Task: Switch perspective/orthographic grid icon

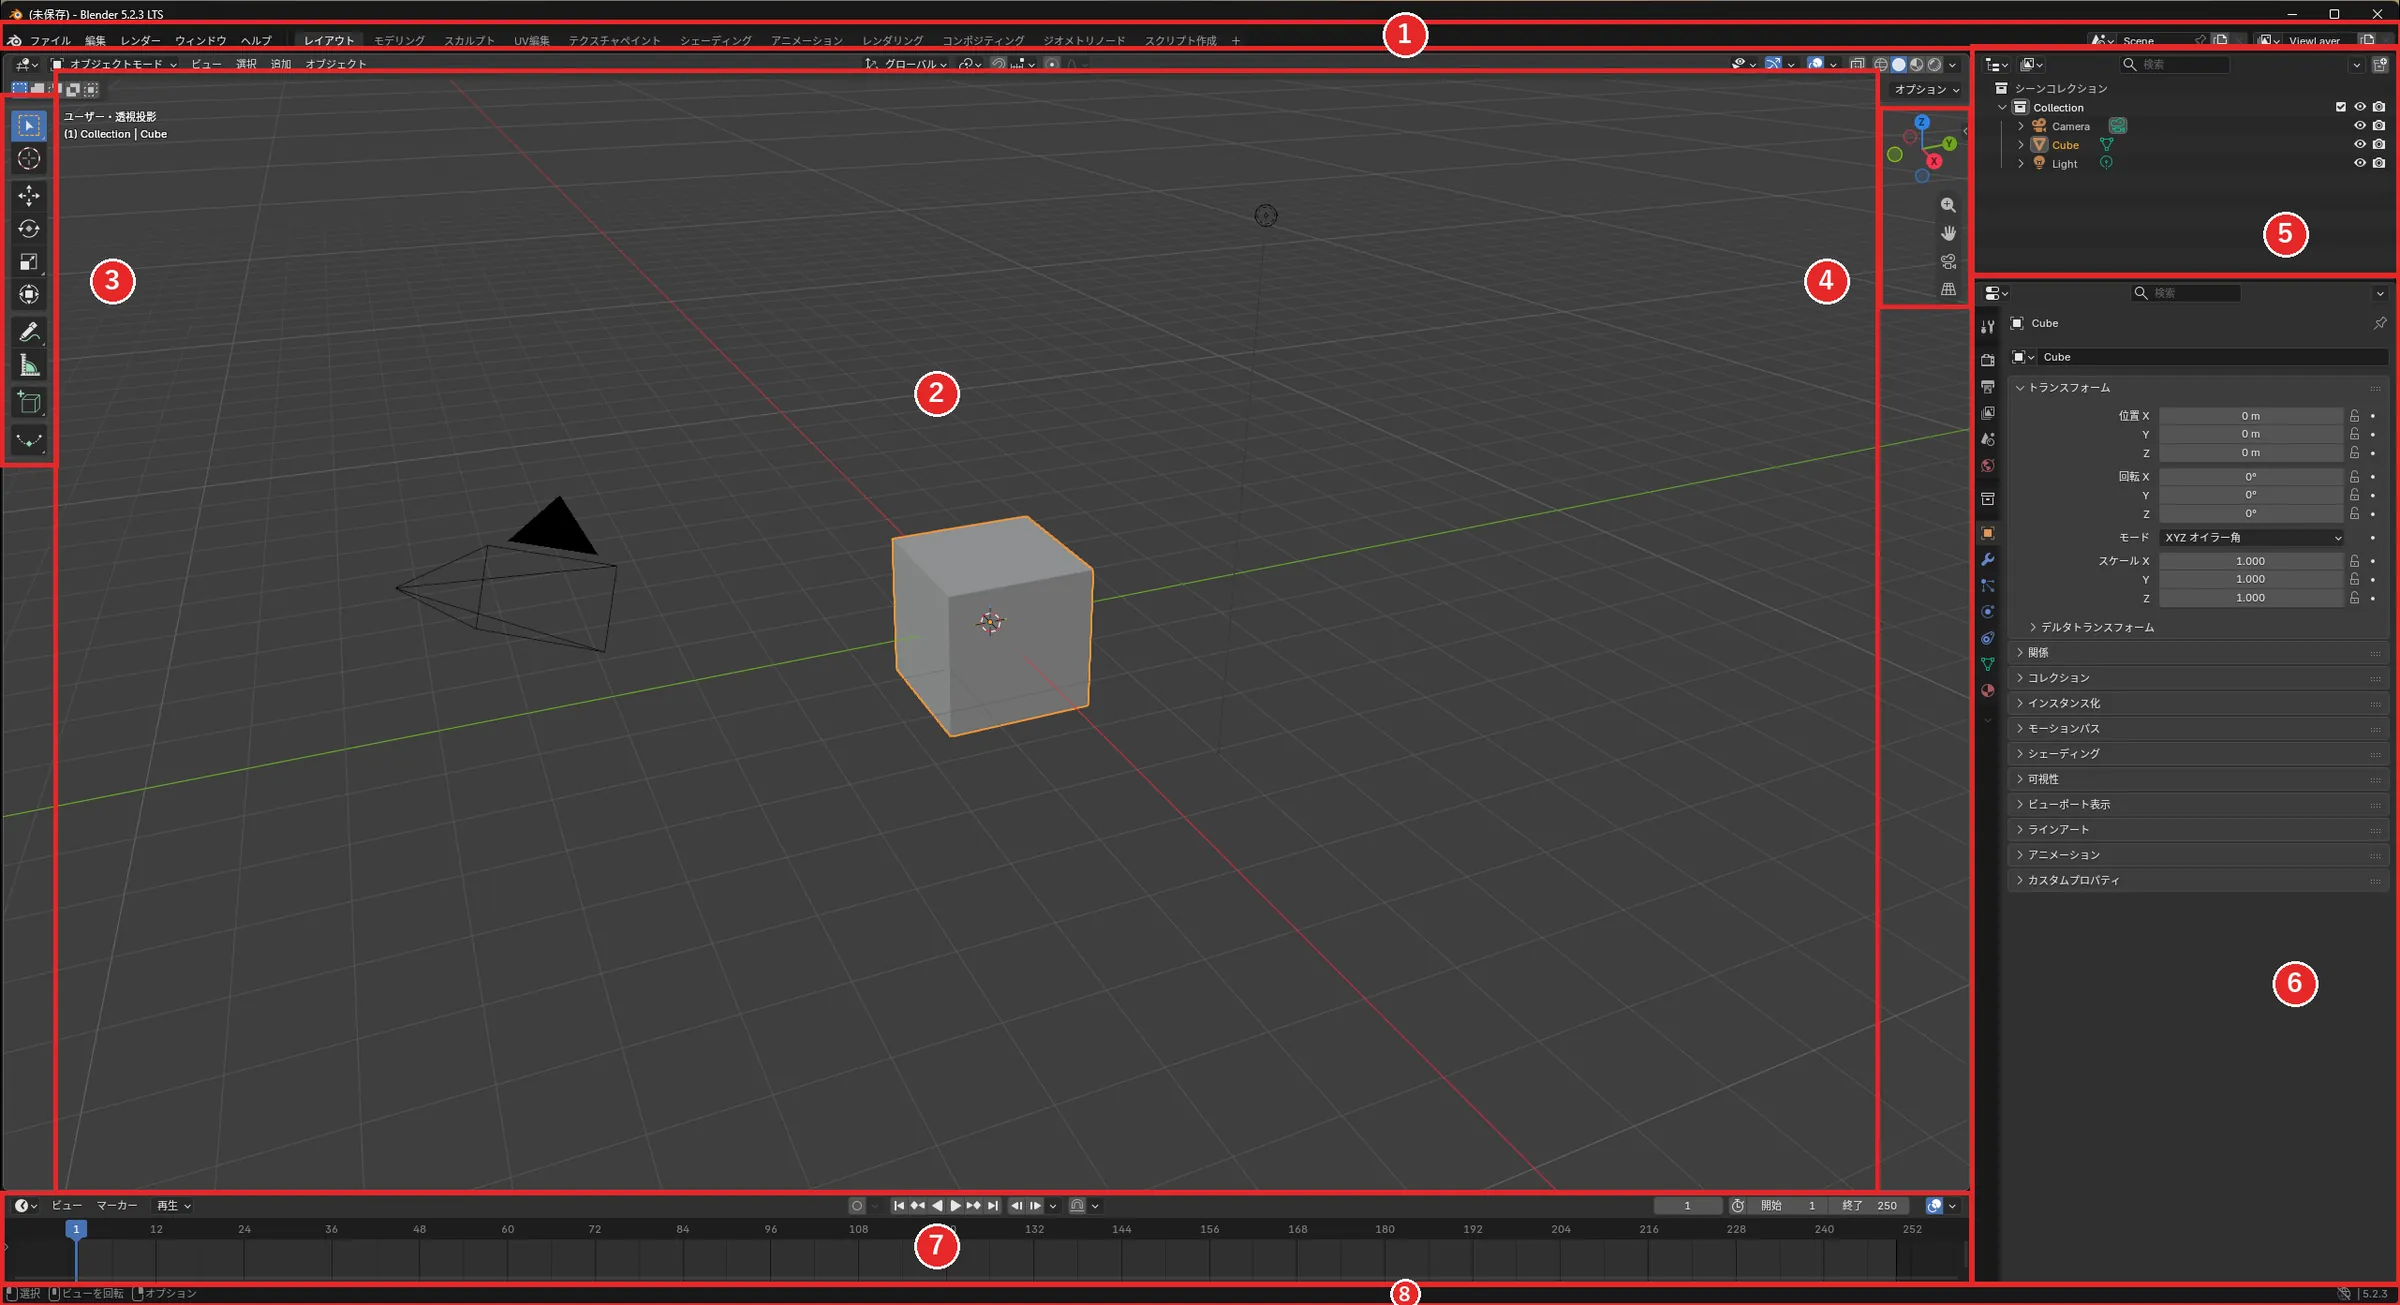Action: tap(1948, 290)
